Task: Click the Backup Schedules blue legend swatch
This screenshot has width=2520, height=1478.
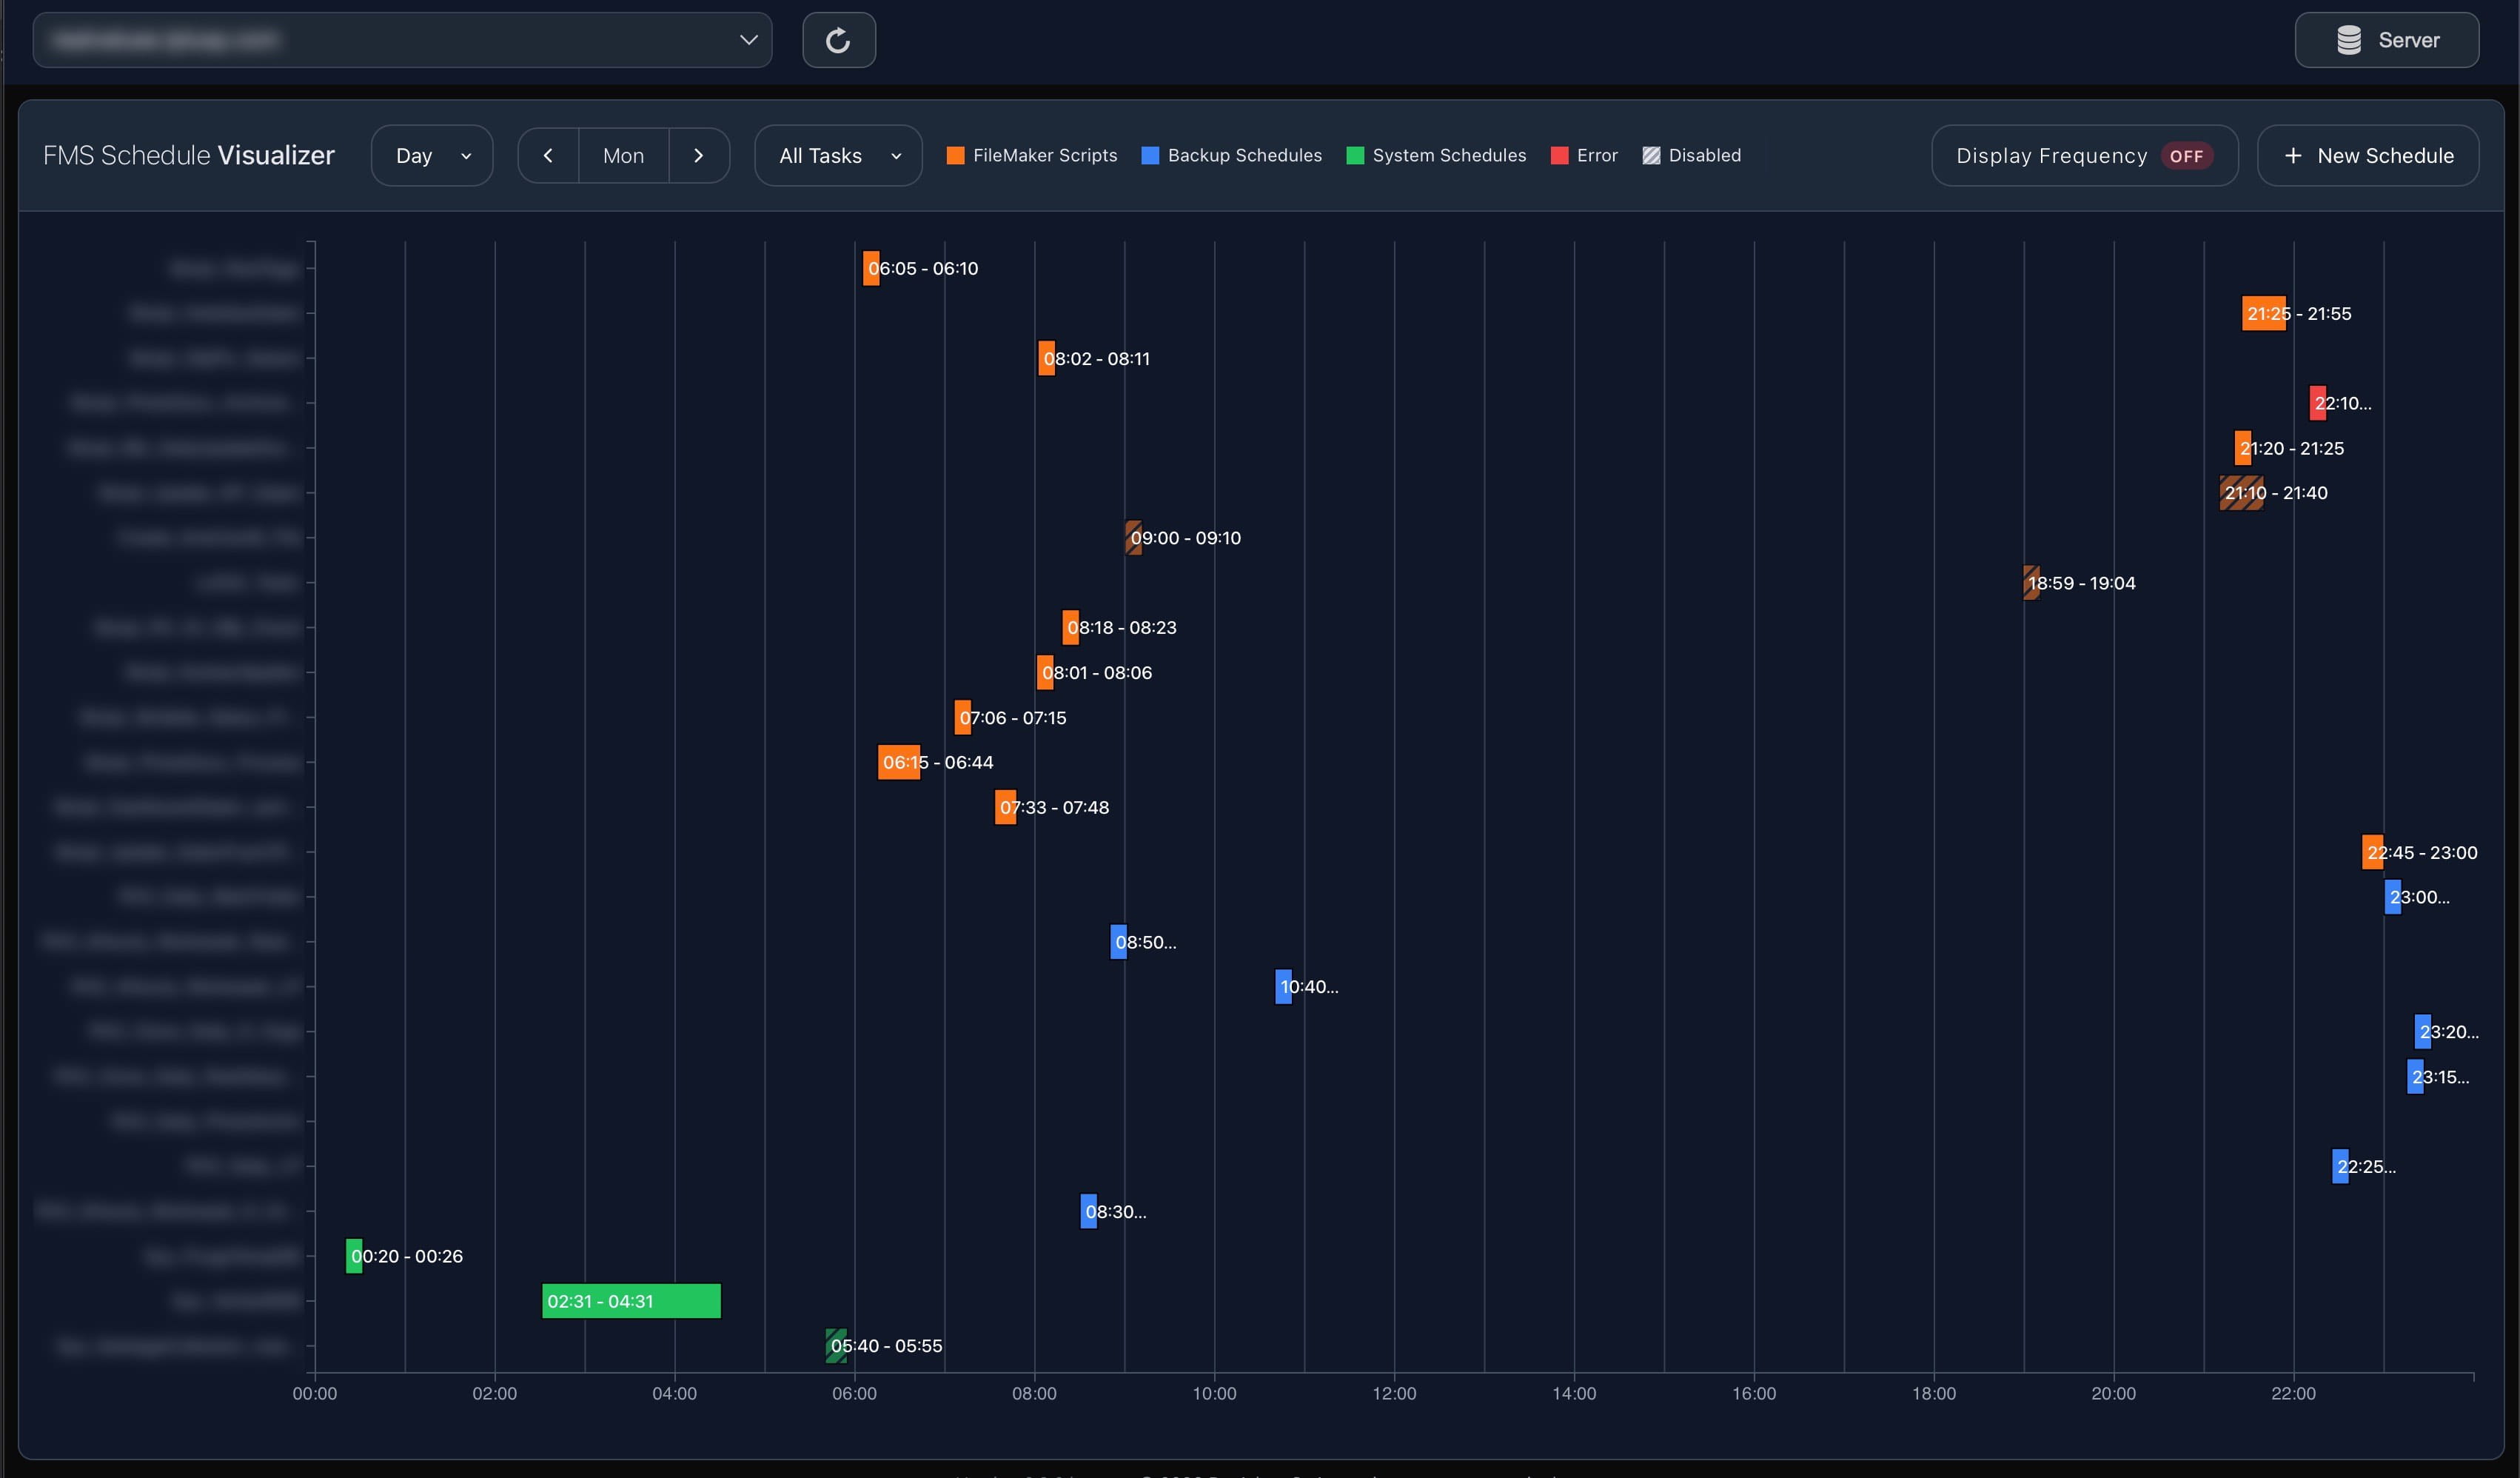Action: 1150,155
